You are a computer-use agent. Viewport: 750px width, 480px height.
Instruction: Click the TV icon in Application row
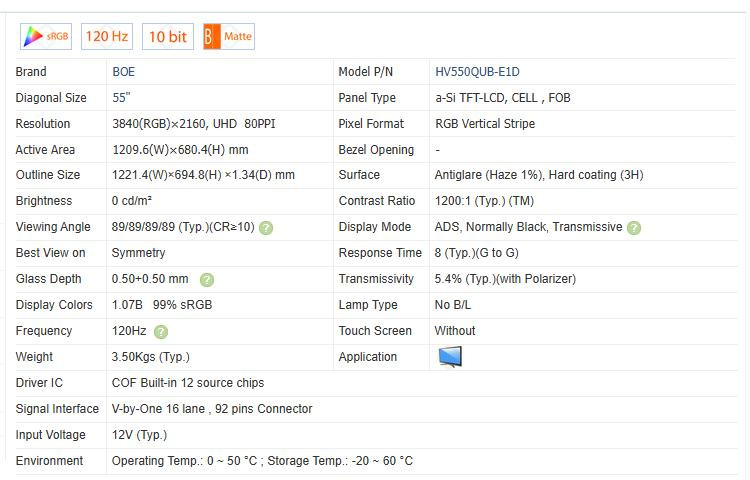450,357
